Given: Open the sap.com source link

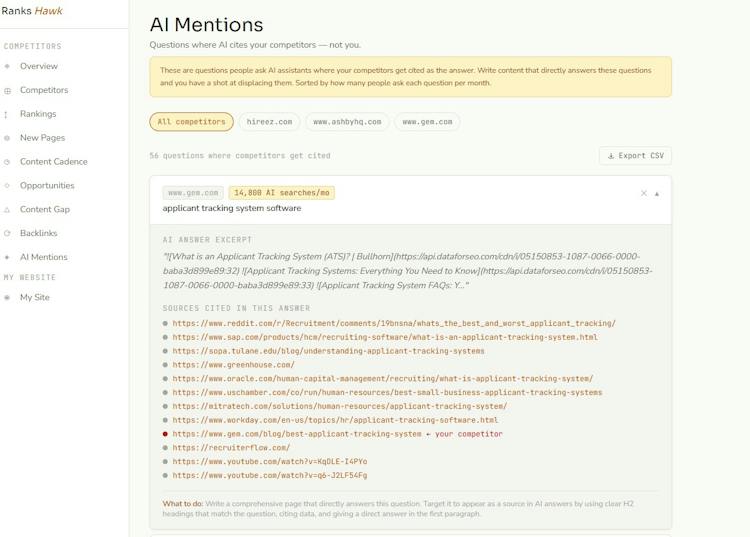Looking at the screenshot, I should pos(385,337).
